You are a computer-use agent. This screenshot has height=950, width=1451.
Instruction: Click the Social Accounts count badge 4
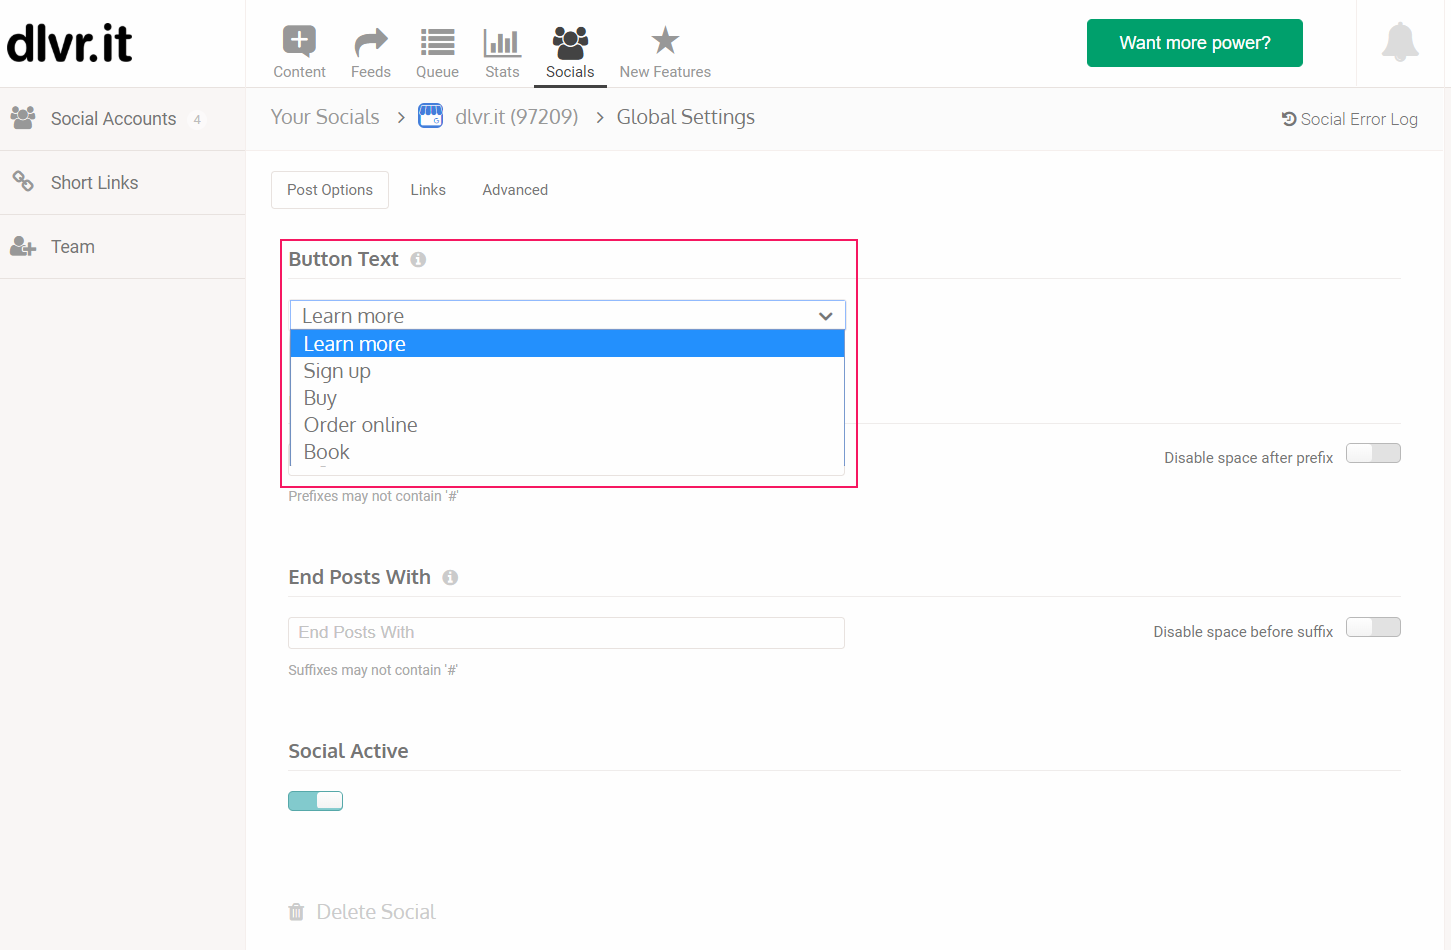click(x=197, y=119)
